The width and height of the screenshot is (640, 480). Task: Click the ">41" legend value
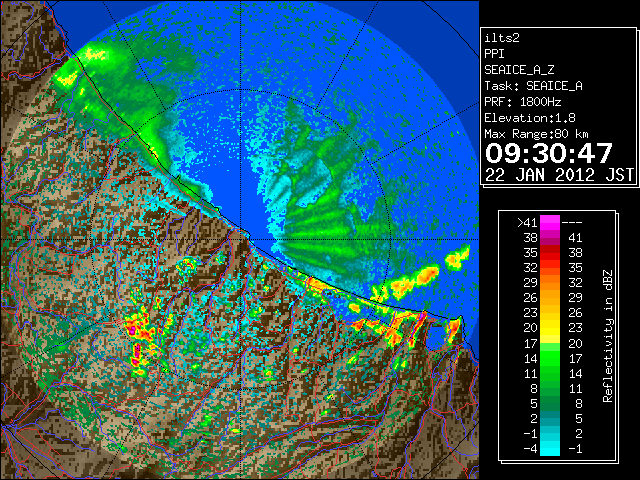527,223
